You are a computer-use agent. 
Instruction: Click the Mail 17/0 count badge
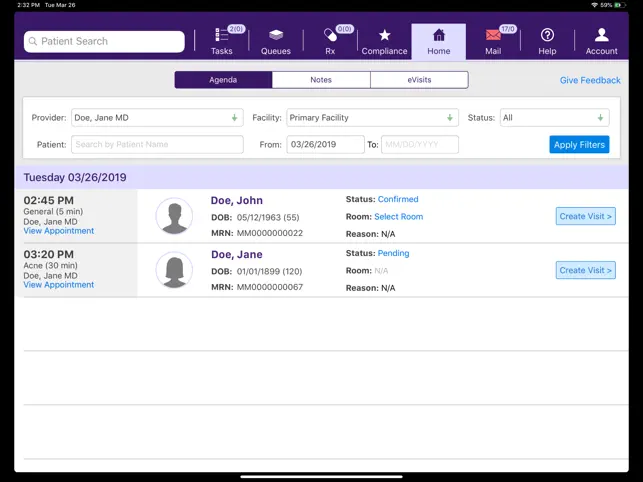pos(508,29)
